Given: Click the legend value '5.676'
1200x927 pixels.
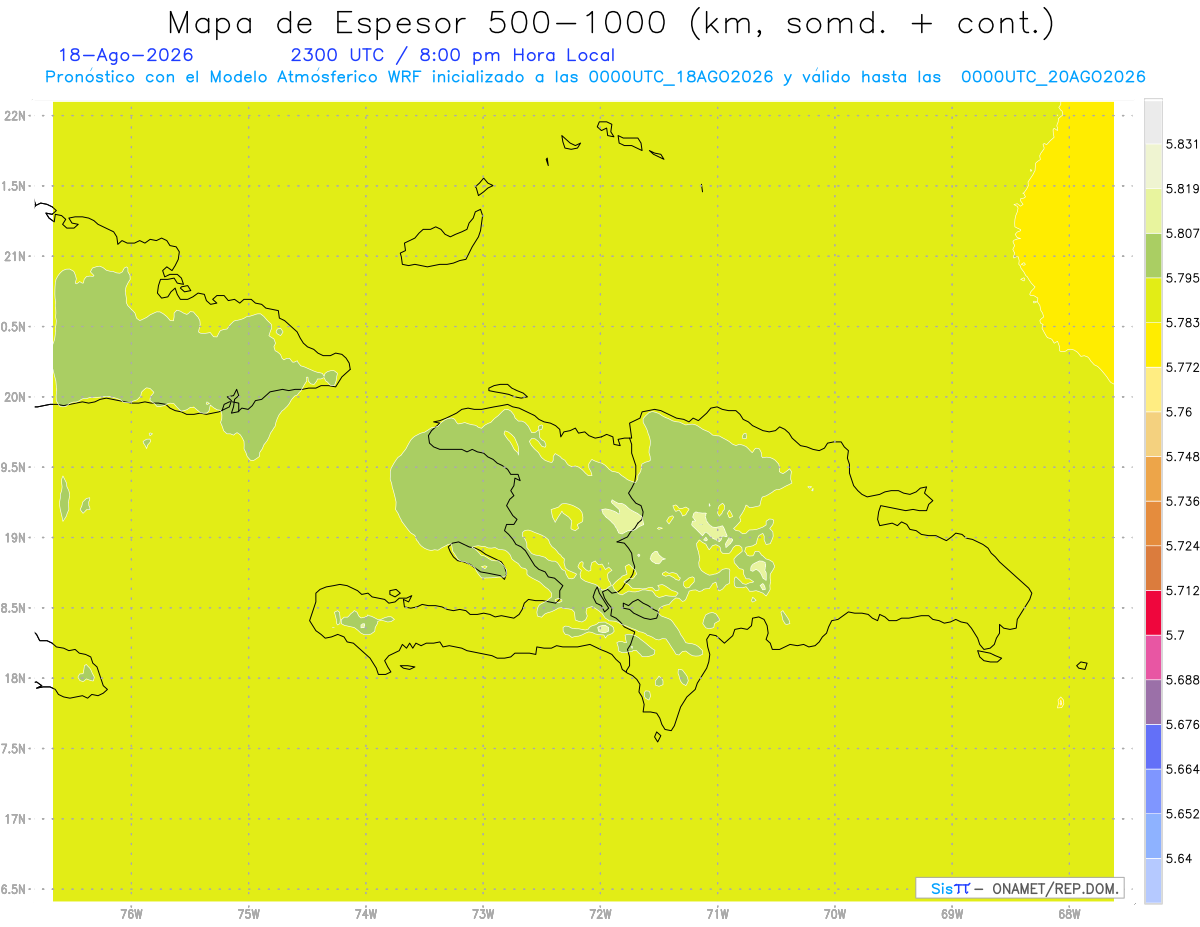Looking at the screenshot, I should 1184,724.
